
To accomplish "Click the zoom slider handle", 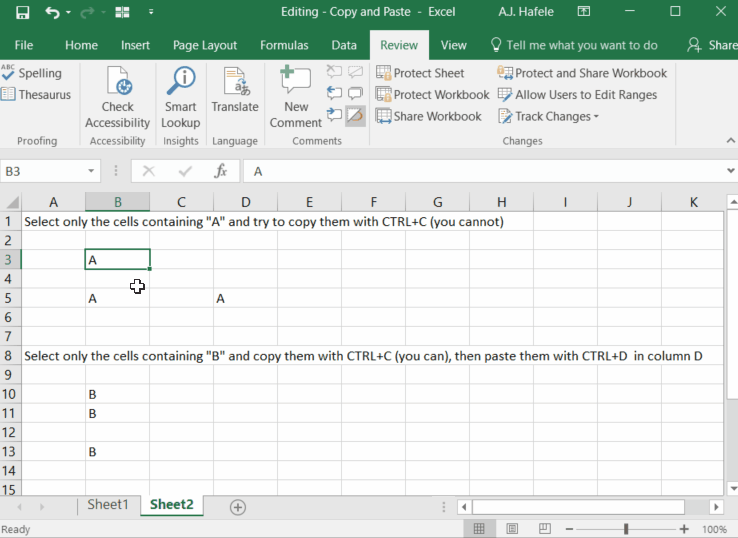I will point(626,529).
